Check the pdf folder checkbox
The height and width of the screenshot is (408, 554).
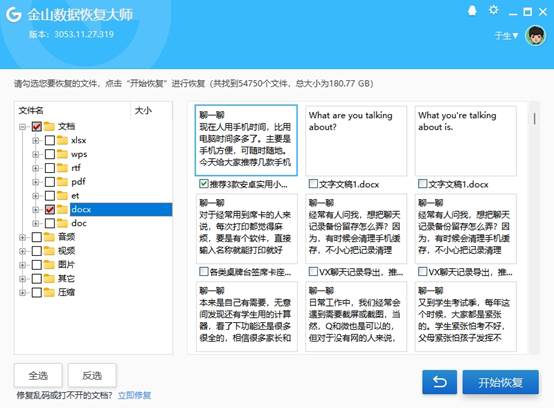(50, 182)
